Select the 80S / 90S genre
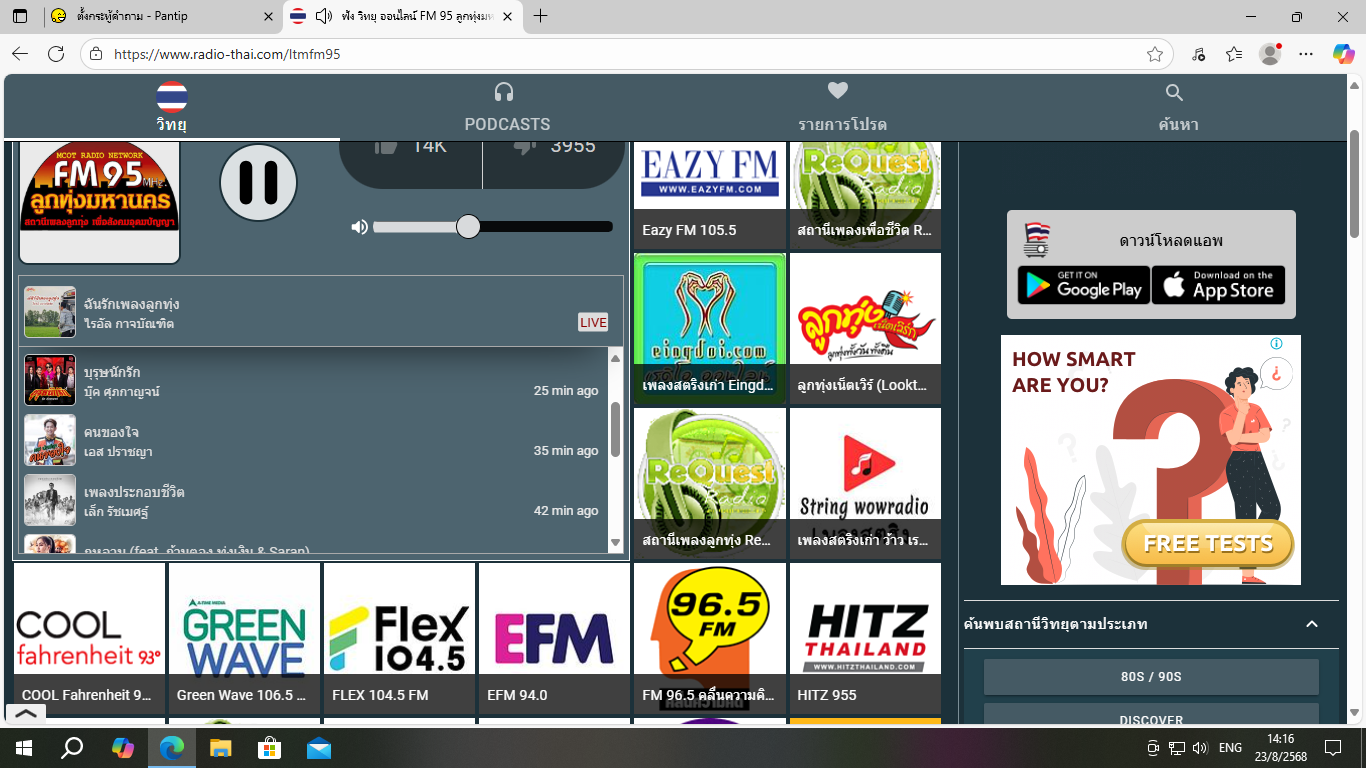Screen dimensions: 1366x768 (1151, 677)
